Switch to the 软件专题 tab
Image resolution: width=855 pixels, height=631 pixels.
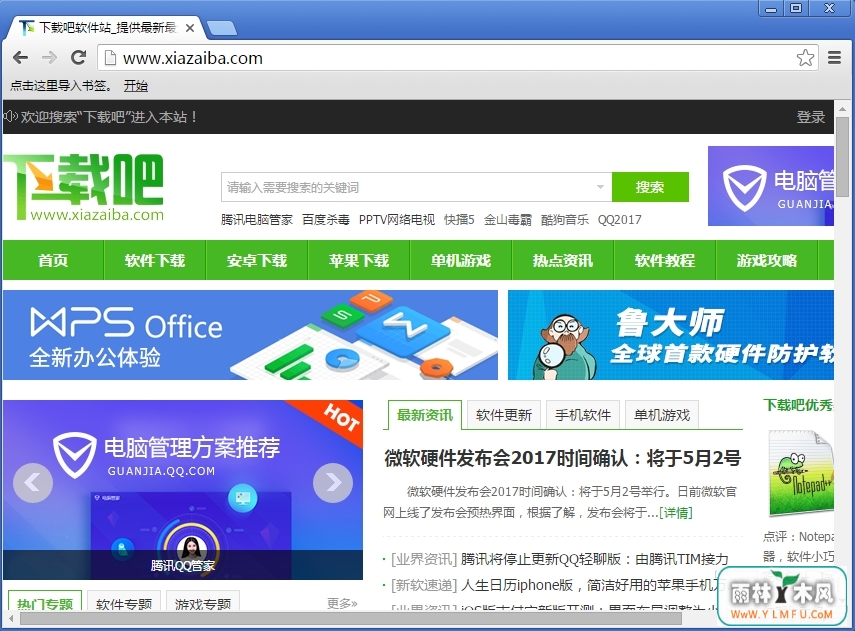[124, 601]
